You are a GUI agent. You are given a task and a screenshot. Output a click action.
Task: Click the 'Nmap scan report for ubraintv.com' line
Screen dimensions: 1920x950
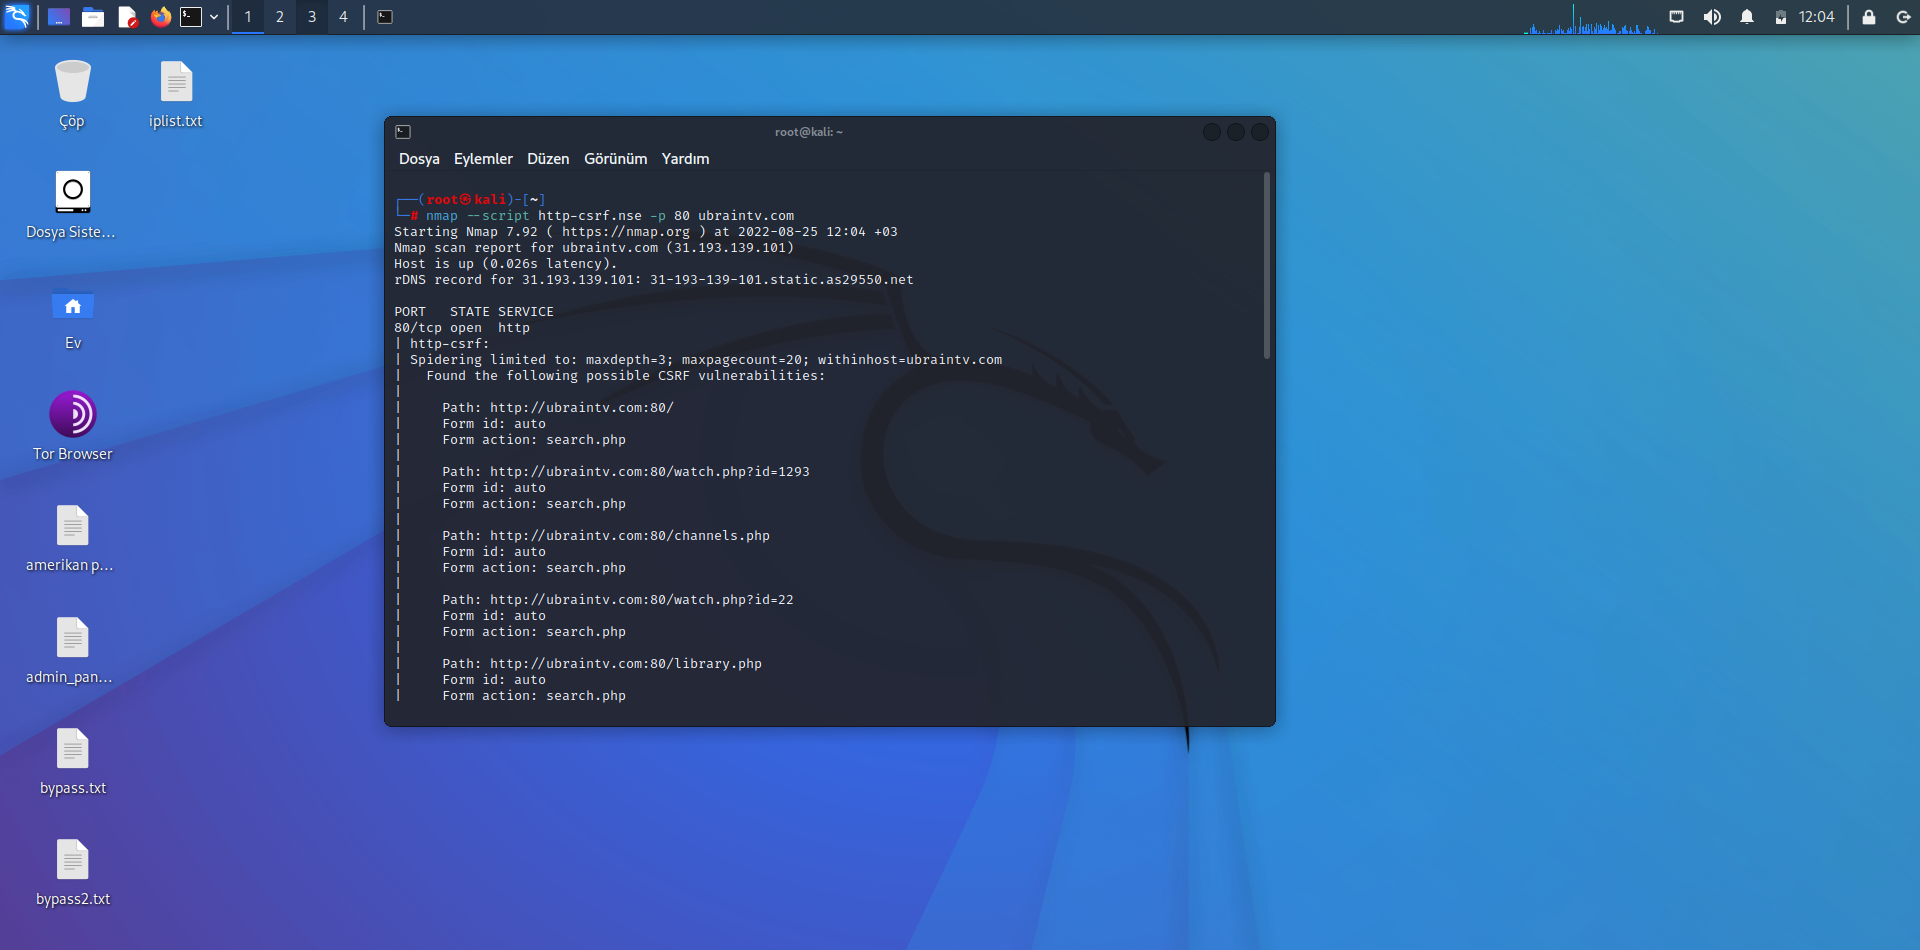coord(594,248)
